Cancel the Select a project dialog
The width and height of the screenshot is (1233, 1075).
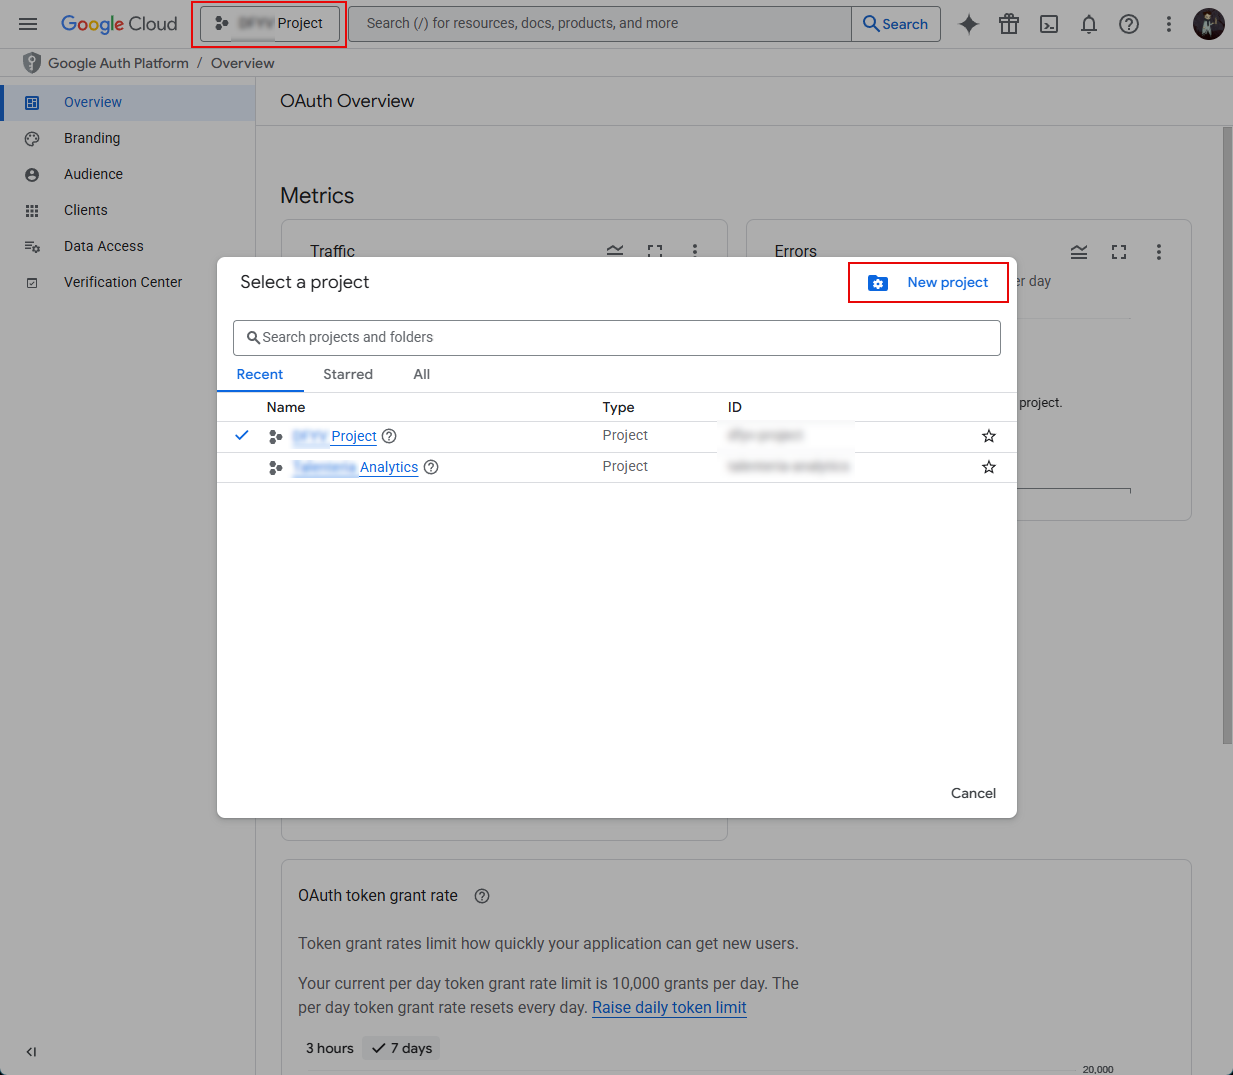[972, 793]
